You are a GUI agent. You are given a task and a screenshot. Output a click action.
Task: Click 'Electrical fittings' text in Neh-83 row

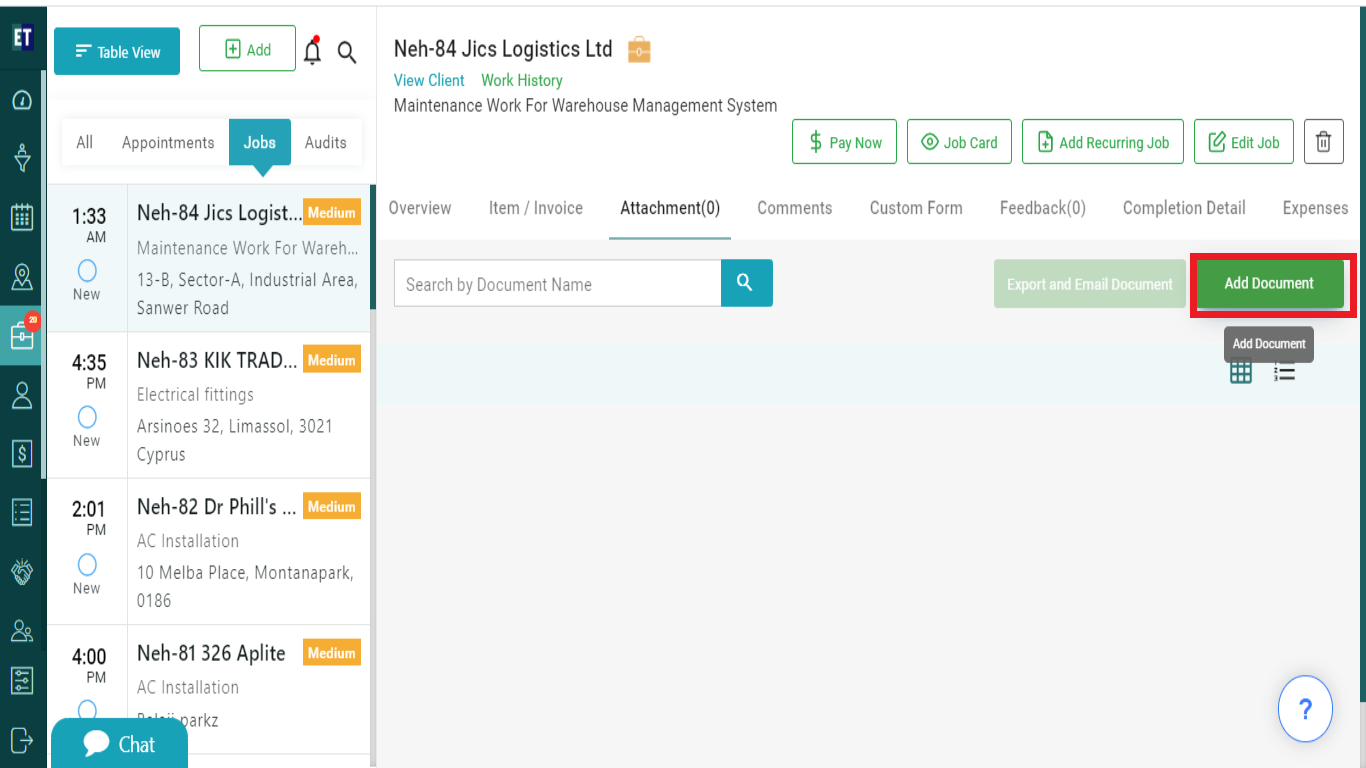(x=195, y=395)
